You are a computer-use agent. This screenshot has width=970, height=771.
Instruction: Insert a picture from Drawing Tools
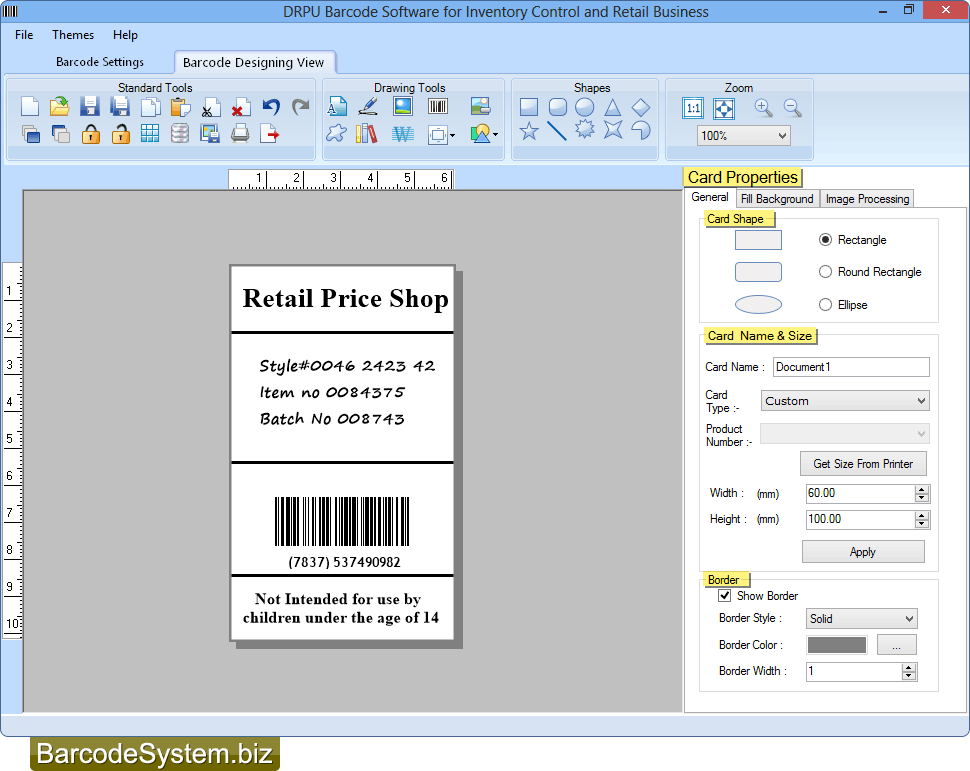click(403, 106)
